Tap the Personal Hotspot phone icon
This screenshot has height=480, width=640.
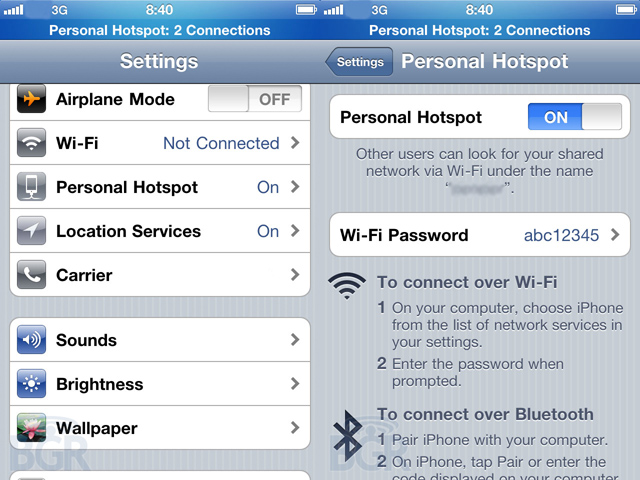31,187
